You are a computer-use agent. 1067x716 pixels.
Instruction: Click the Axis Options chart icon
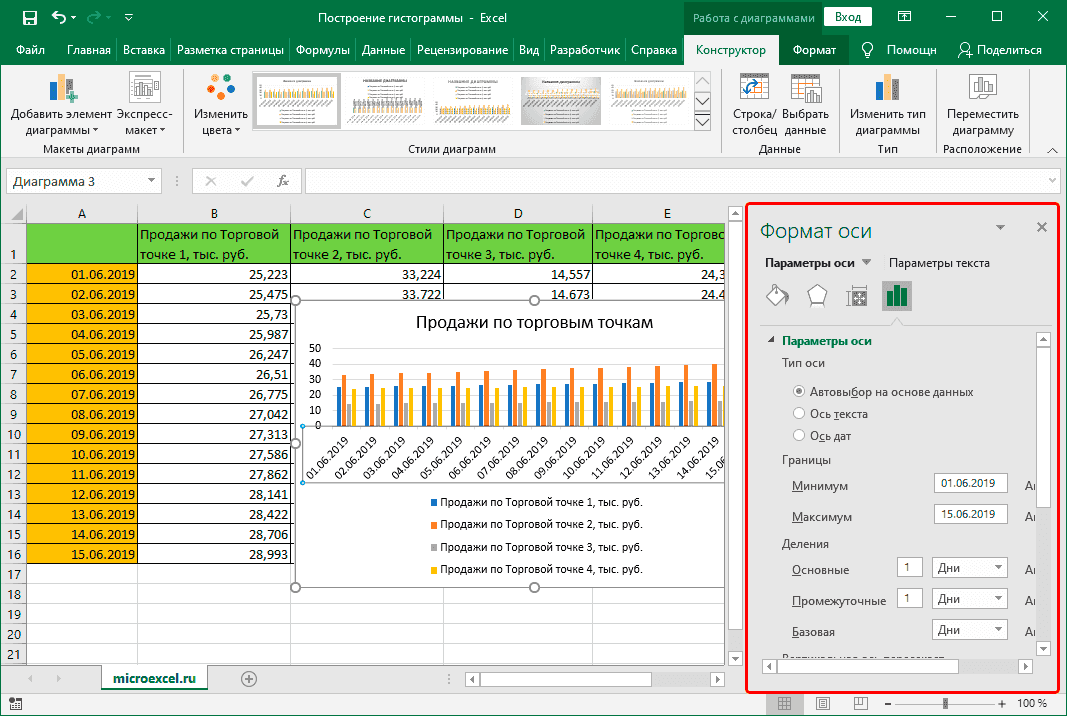pyautogui.click(x=897, y=296)
